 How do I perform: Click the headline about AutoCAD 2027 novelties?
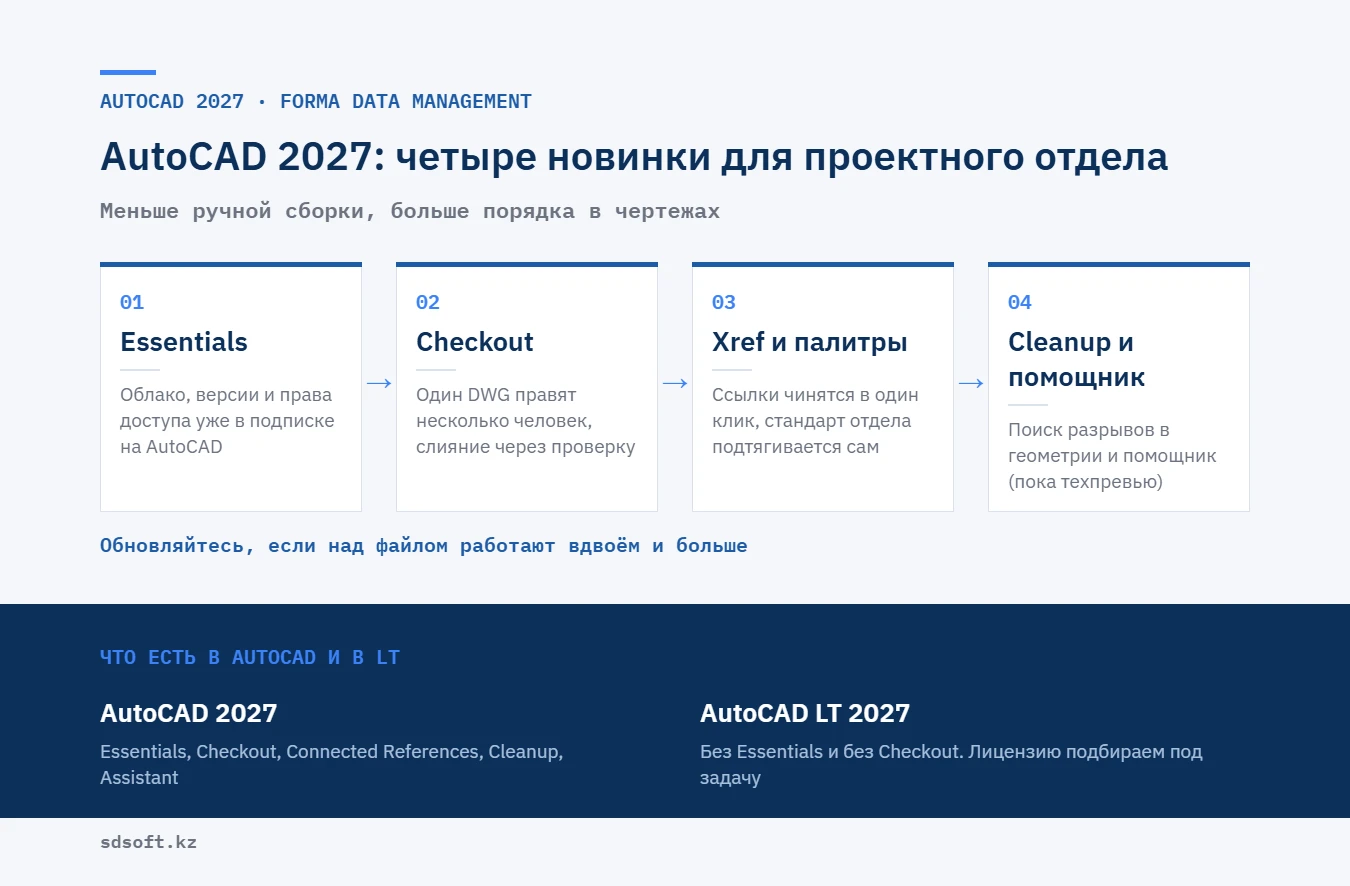pos(634,157)
